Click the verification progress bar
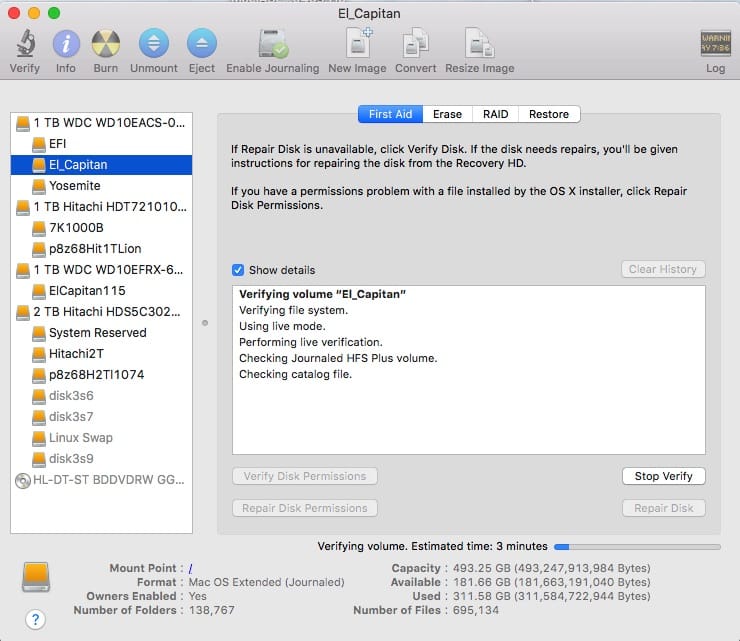The image size is (740, 641). point(636,547)
